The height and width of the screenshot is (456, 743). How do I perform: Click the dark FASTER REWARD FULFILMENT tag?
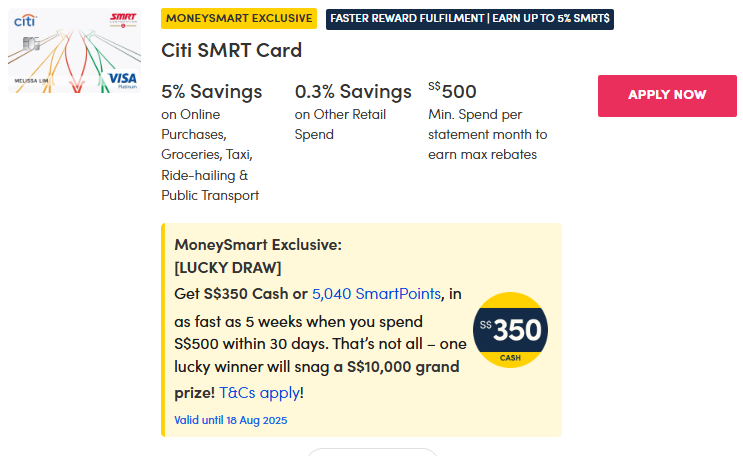[470, 18]
